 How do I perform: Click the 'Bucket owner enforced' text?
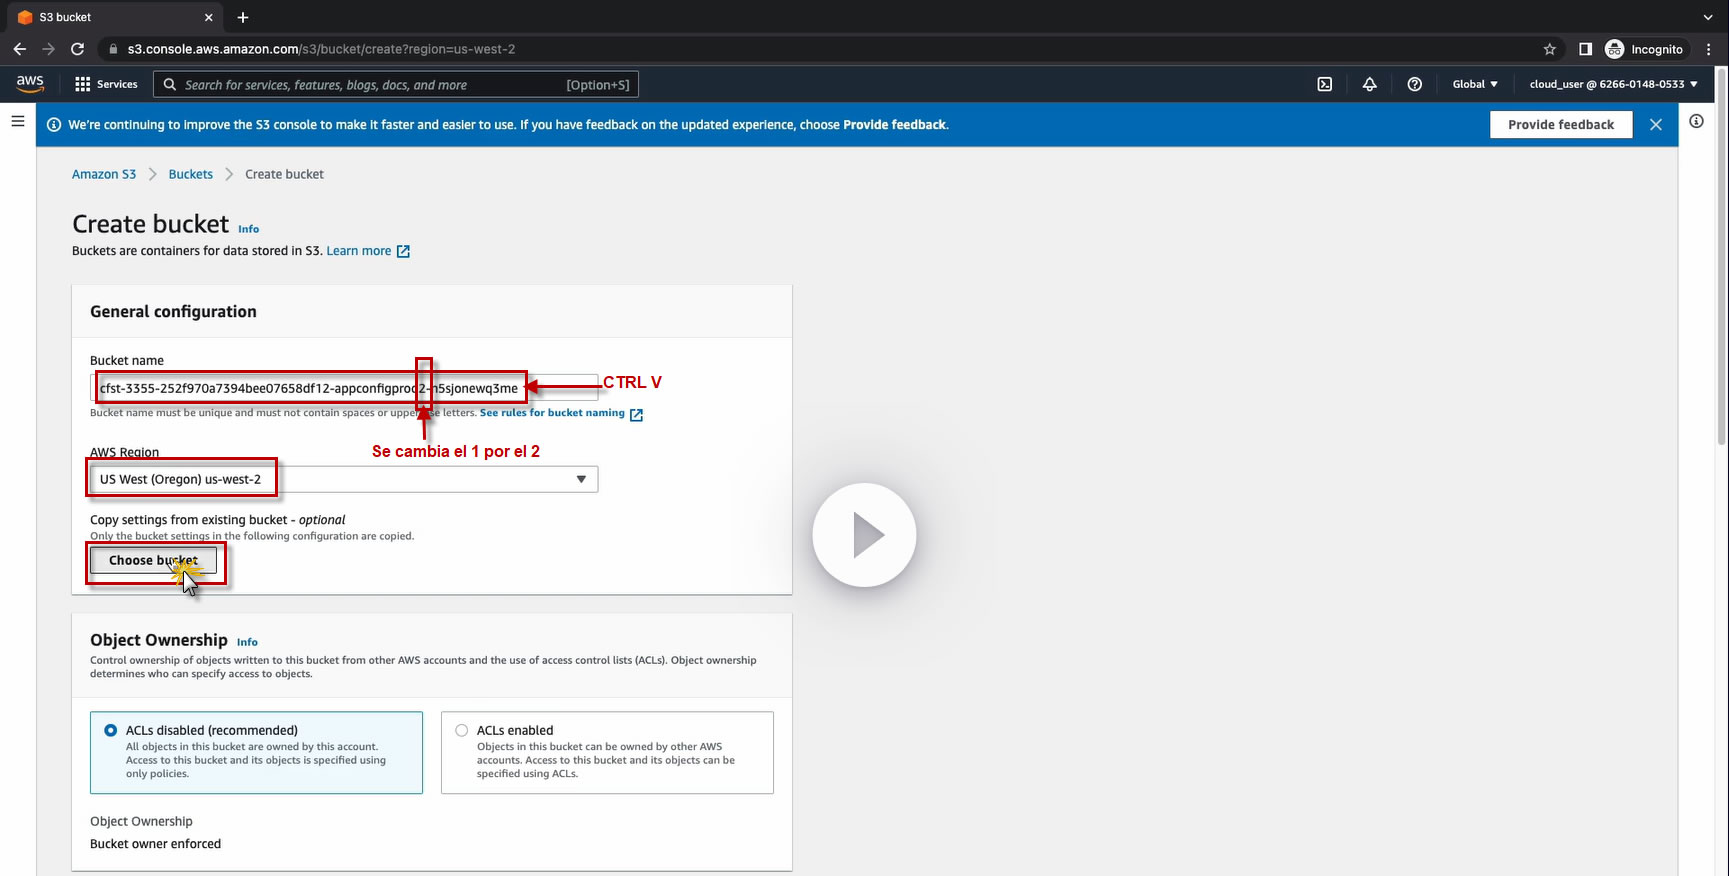pos(156,844)
